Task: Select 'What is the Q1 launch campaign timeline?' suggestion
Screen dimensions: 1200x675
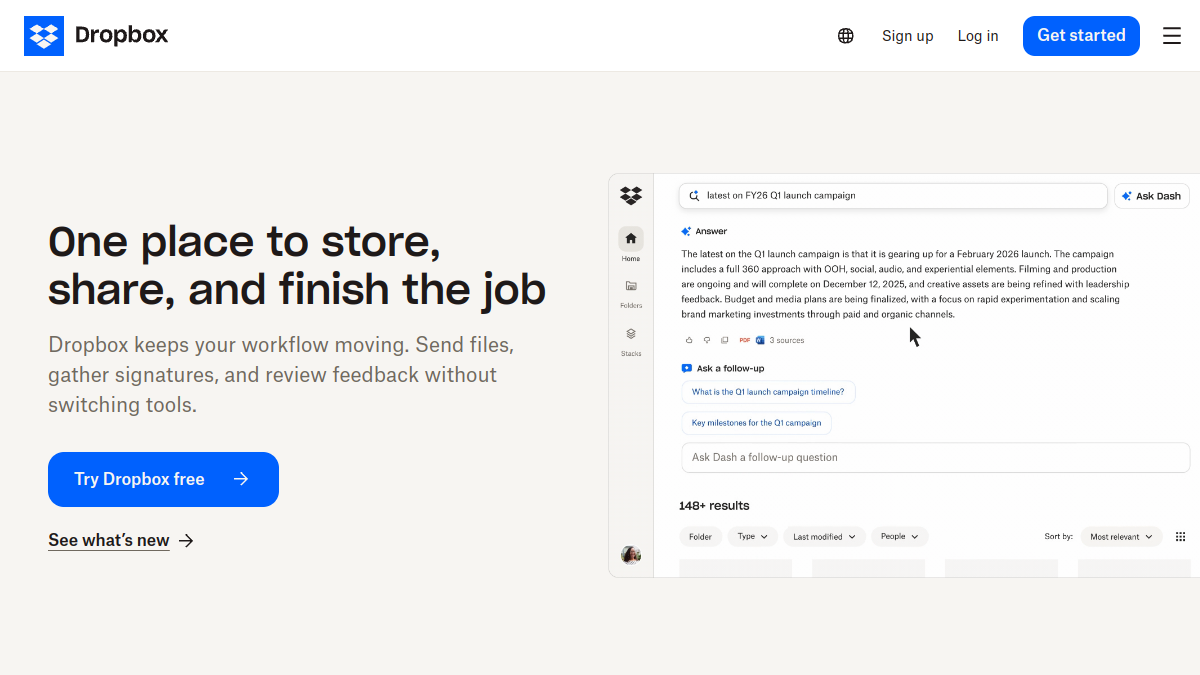Action: point(768,392)
